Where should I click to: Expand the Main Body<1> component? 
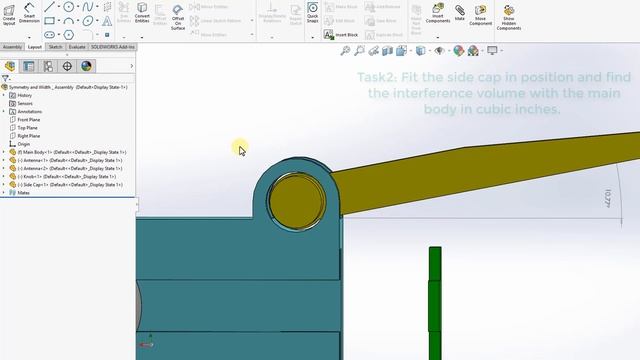point(4,152)
